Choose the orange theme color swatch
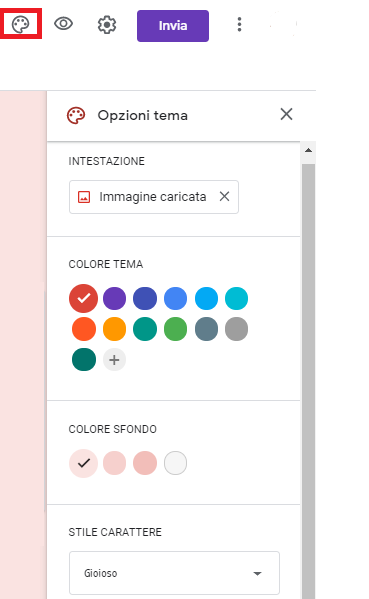This screenshot has height=599, width=369. (114, 329)
